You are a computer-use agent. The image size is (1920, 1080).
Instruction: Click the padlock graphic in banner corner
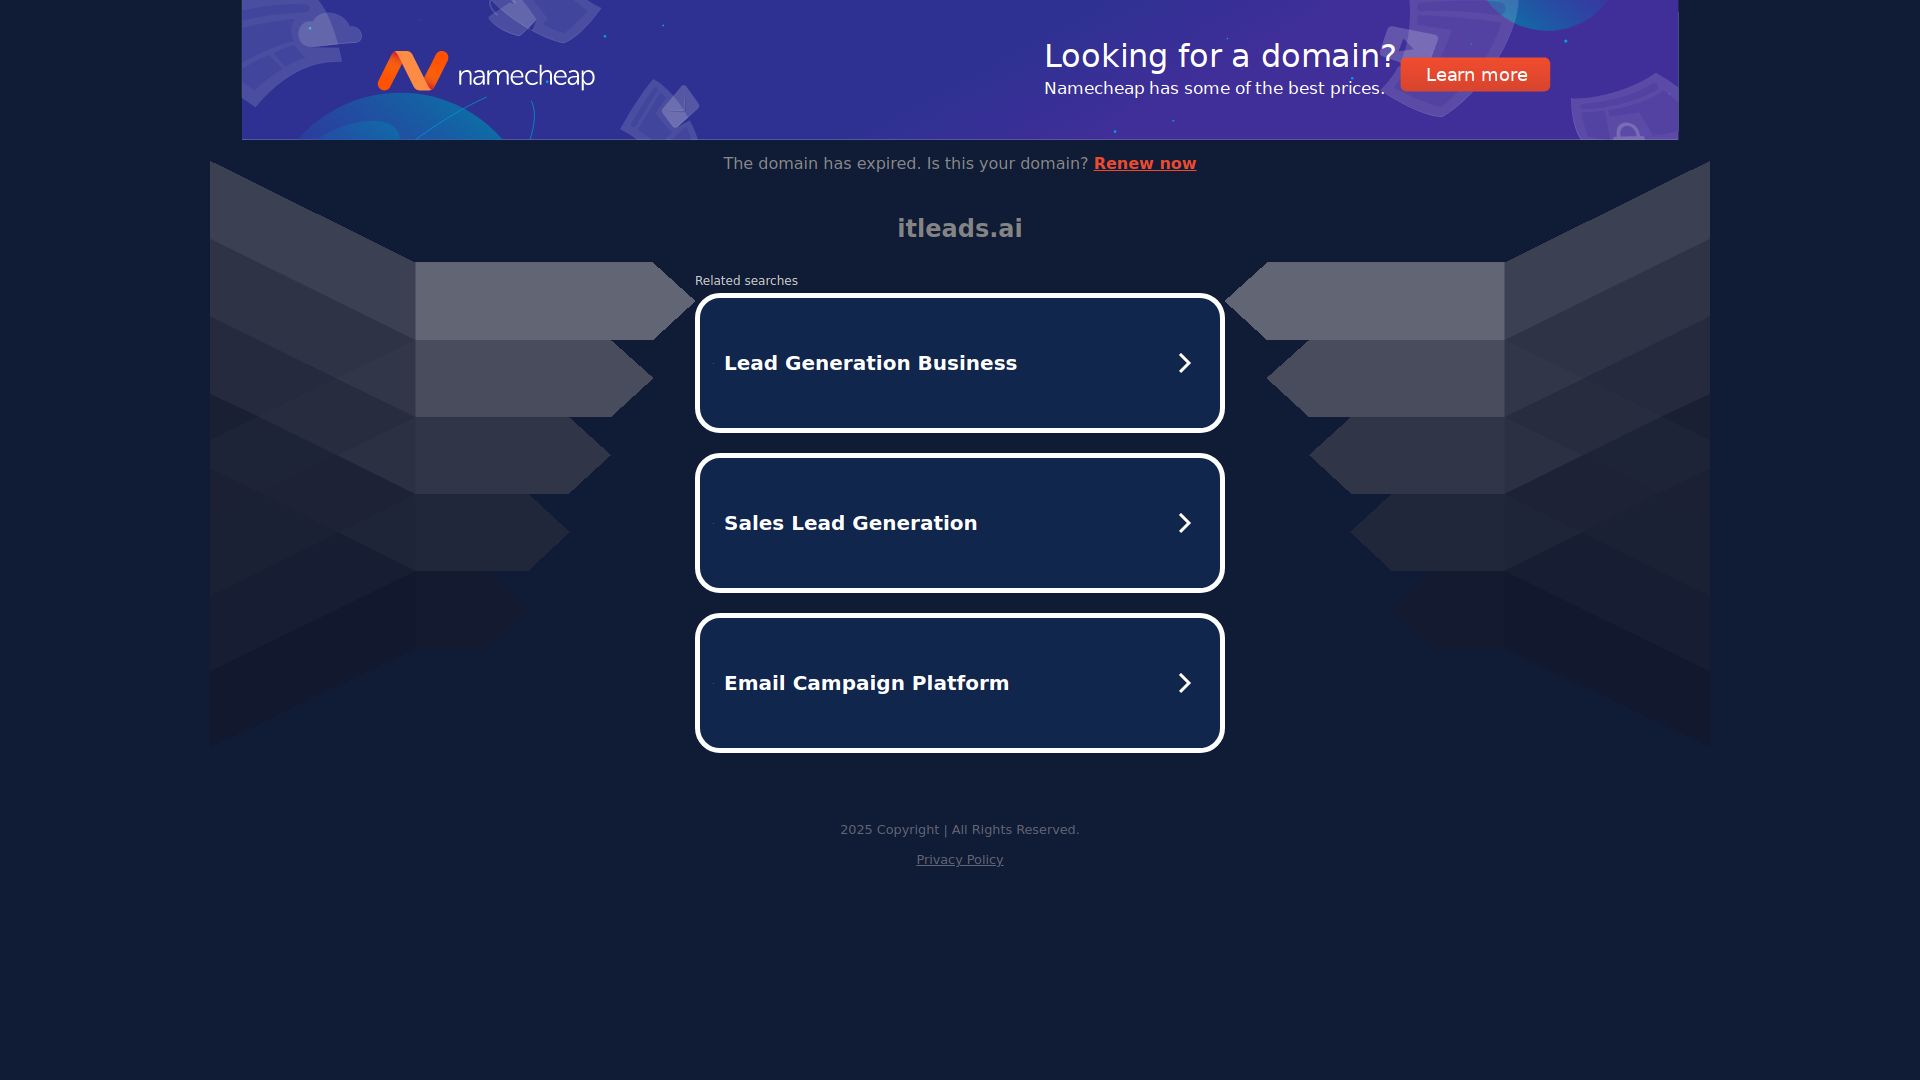(x=1628, y=131)
